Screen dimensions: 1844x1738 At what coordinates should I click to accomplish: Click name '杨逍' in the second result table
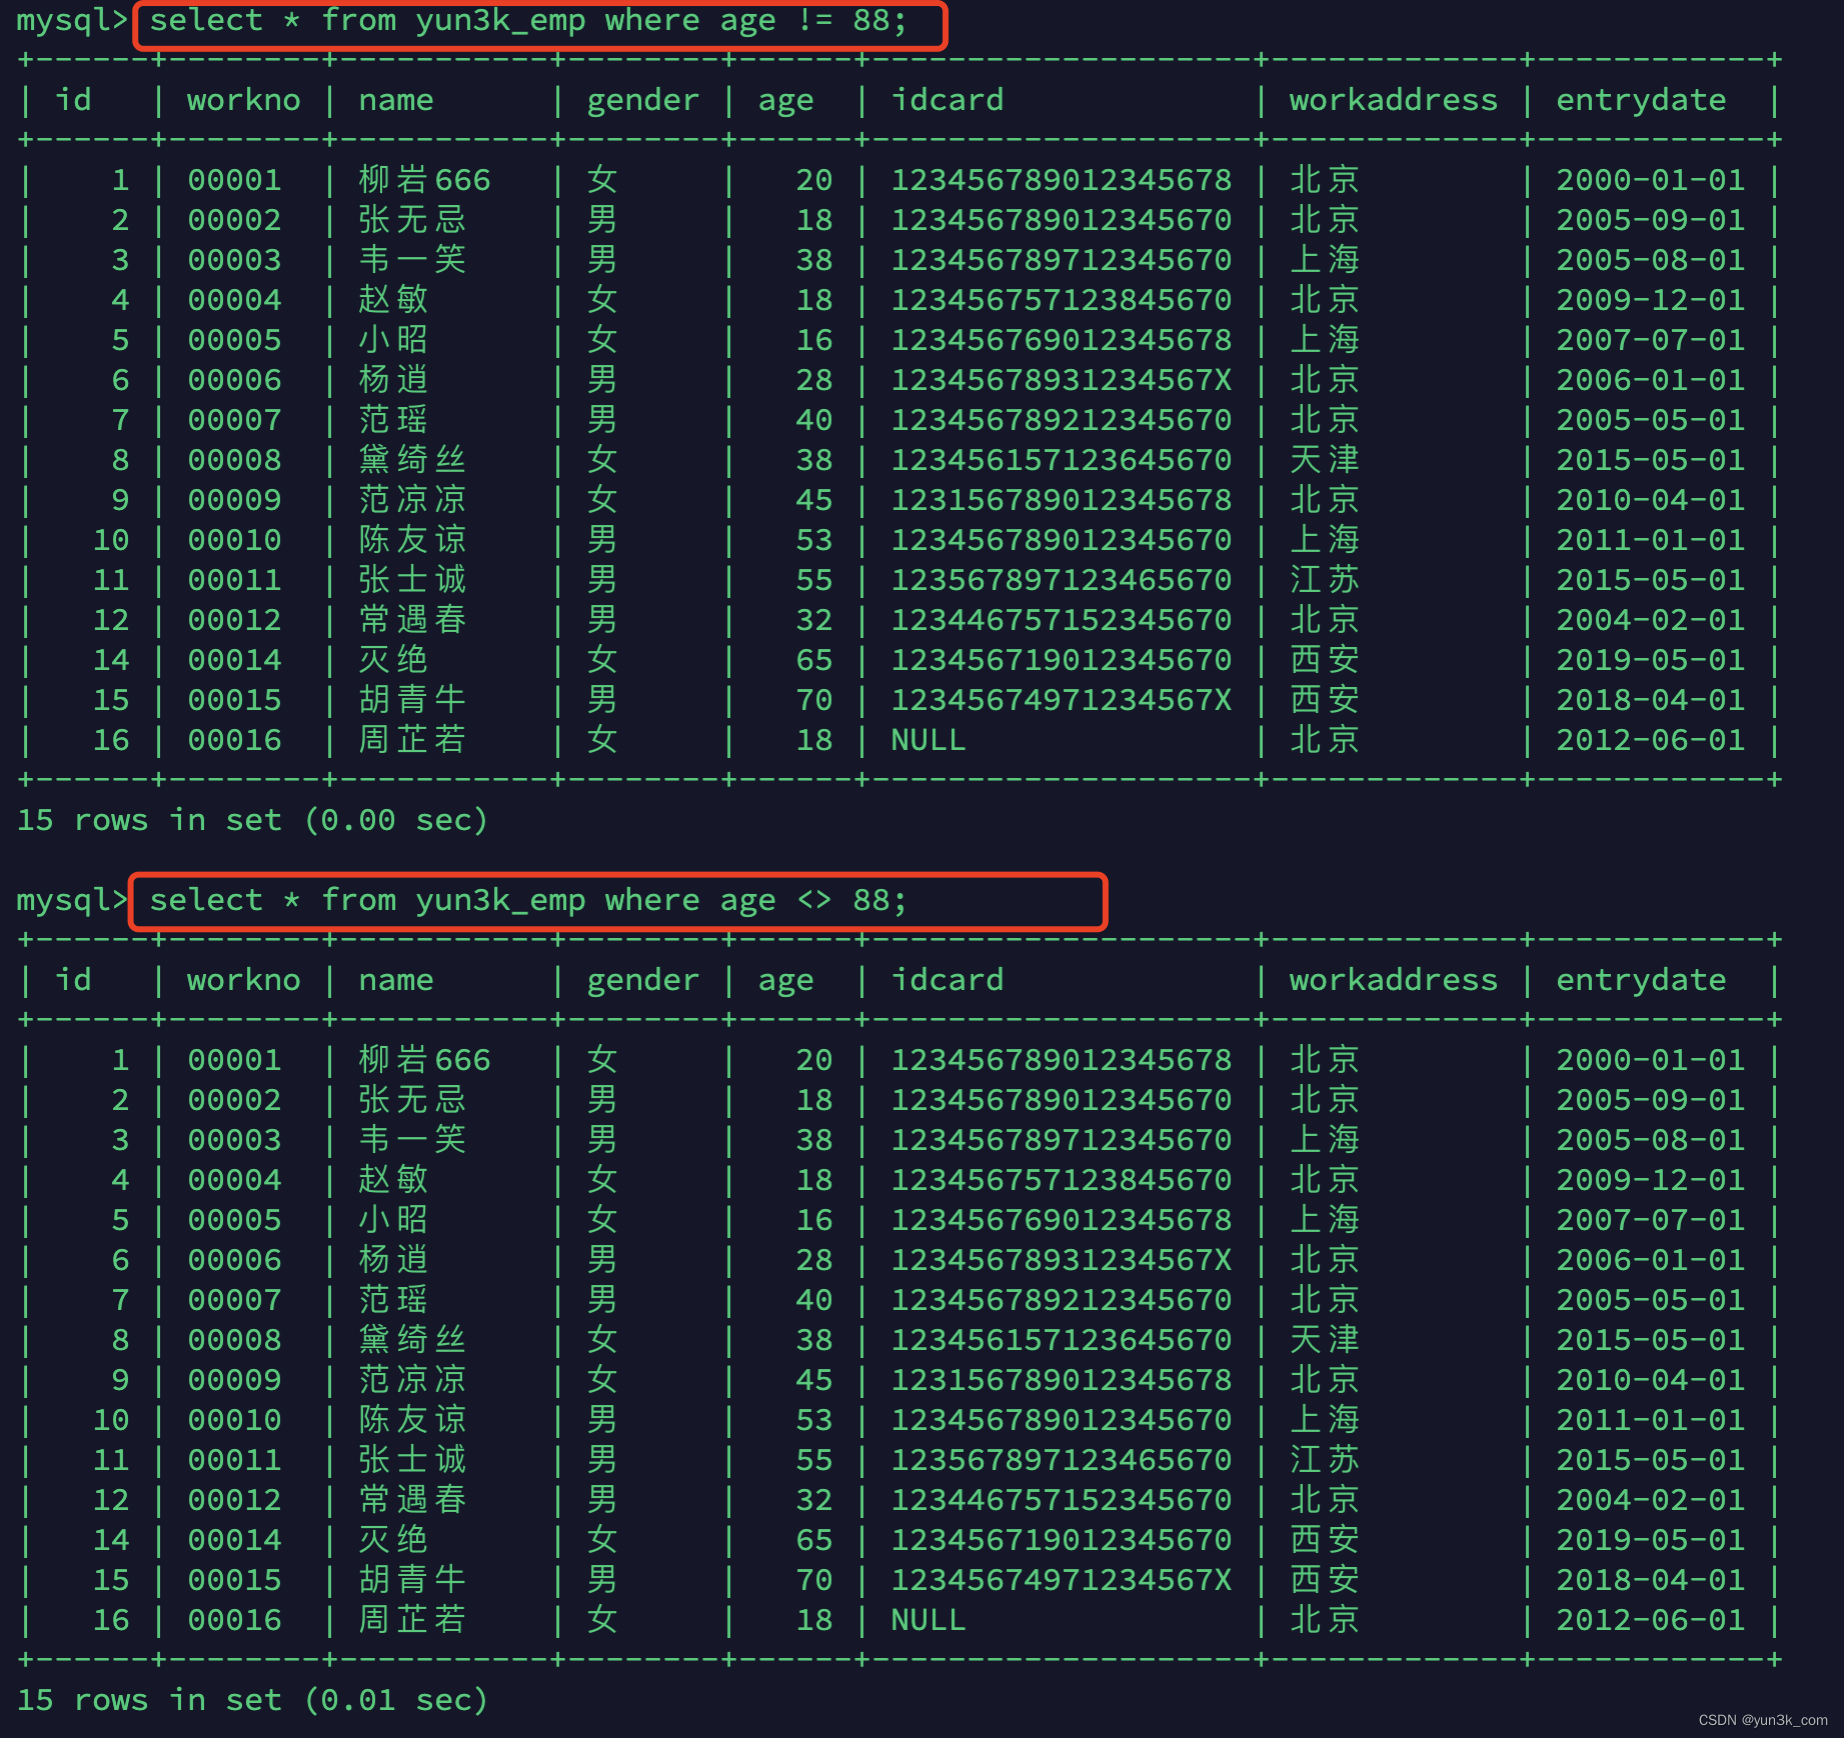tap(393, 1260)
